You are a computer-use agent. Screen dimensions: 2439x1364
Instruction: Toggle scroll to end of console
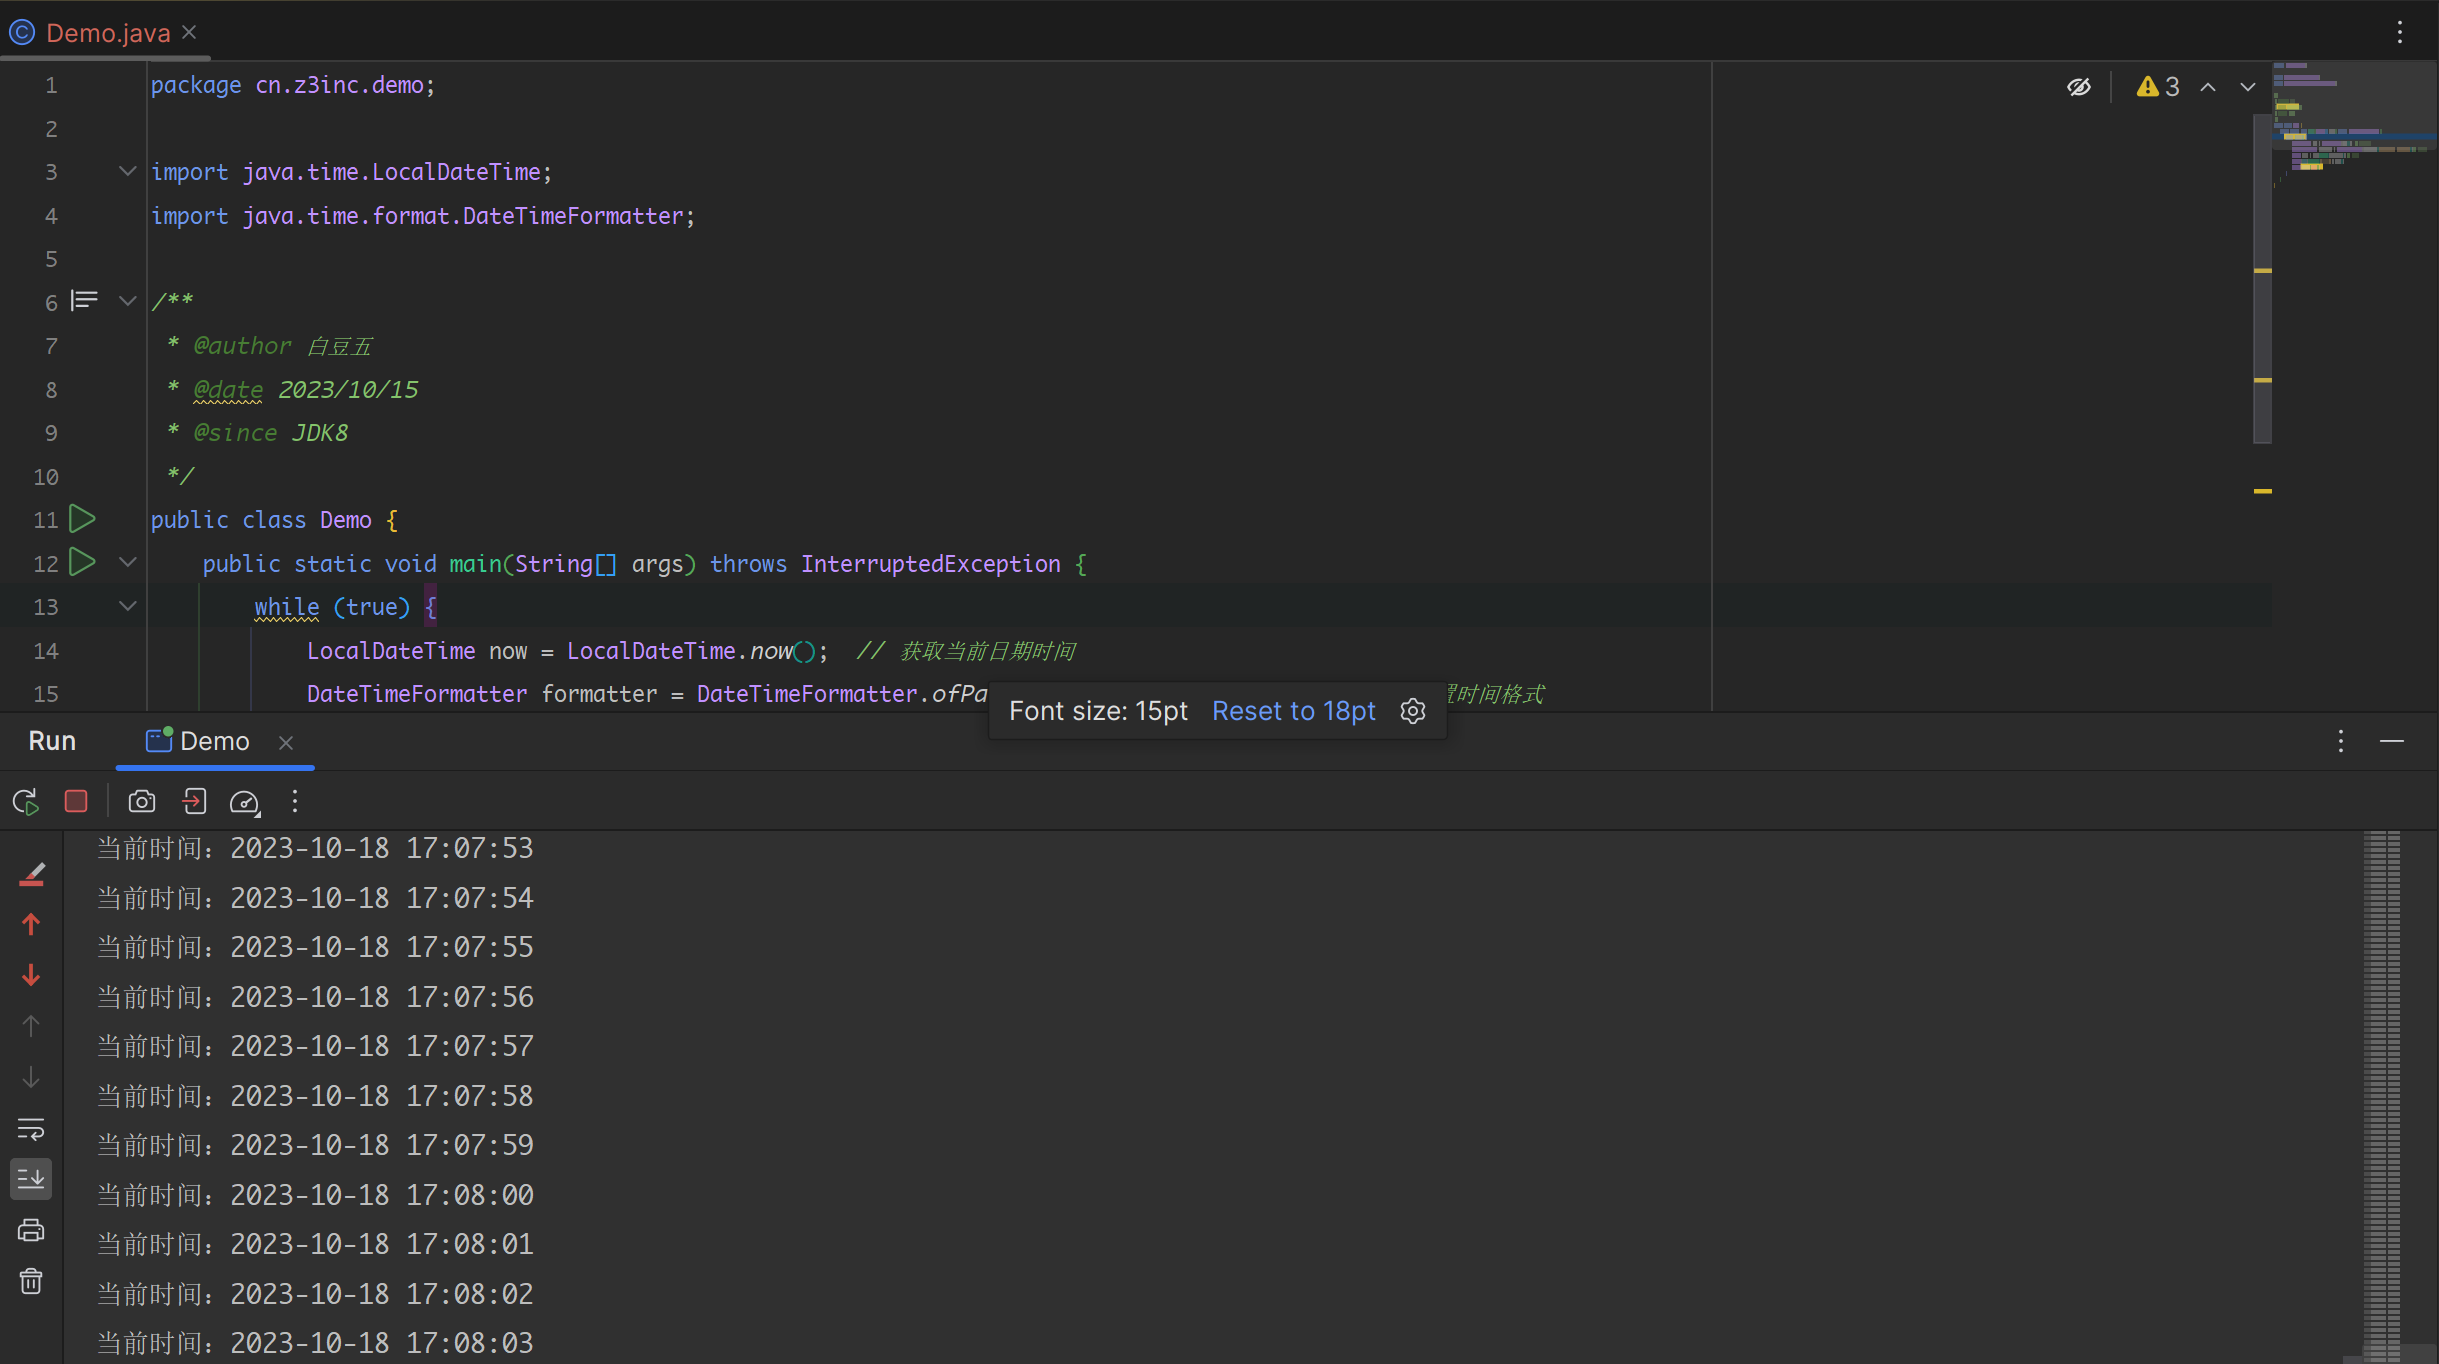[31, 1179]
